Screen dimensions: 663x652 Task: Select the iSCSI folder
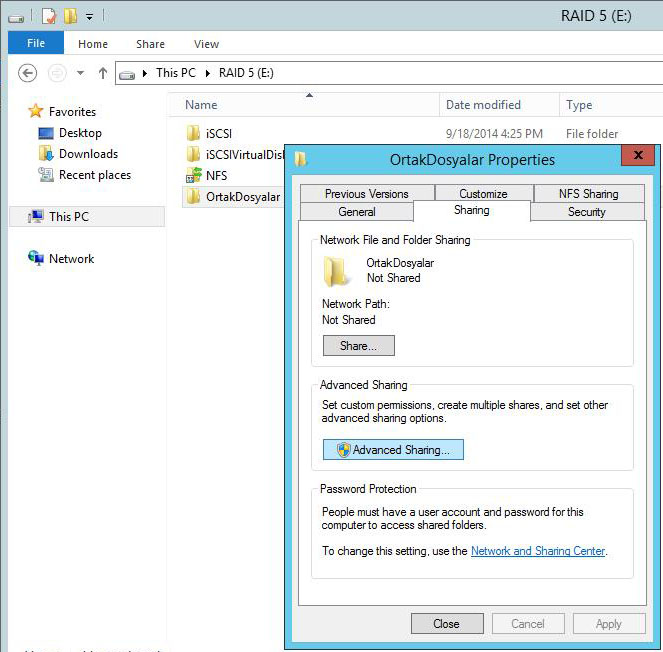218,133
